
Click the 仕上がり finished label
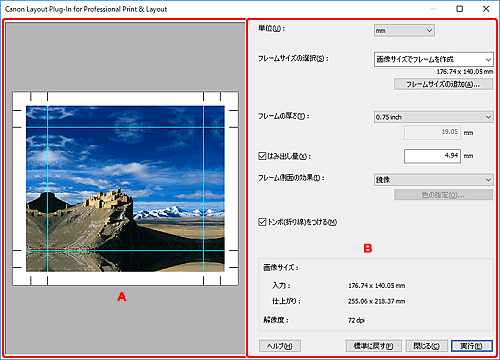[x=286, y=301]
